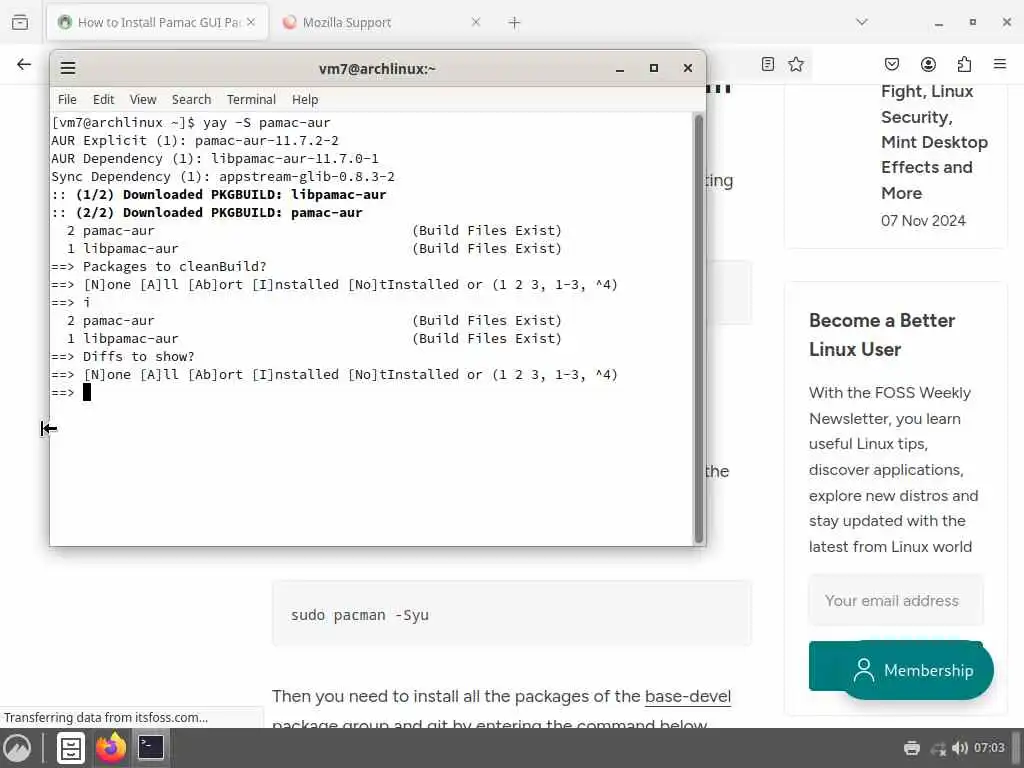
Task: Open the list all tabs chevron
Action: click(x=862, y=22)
